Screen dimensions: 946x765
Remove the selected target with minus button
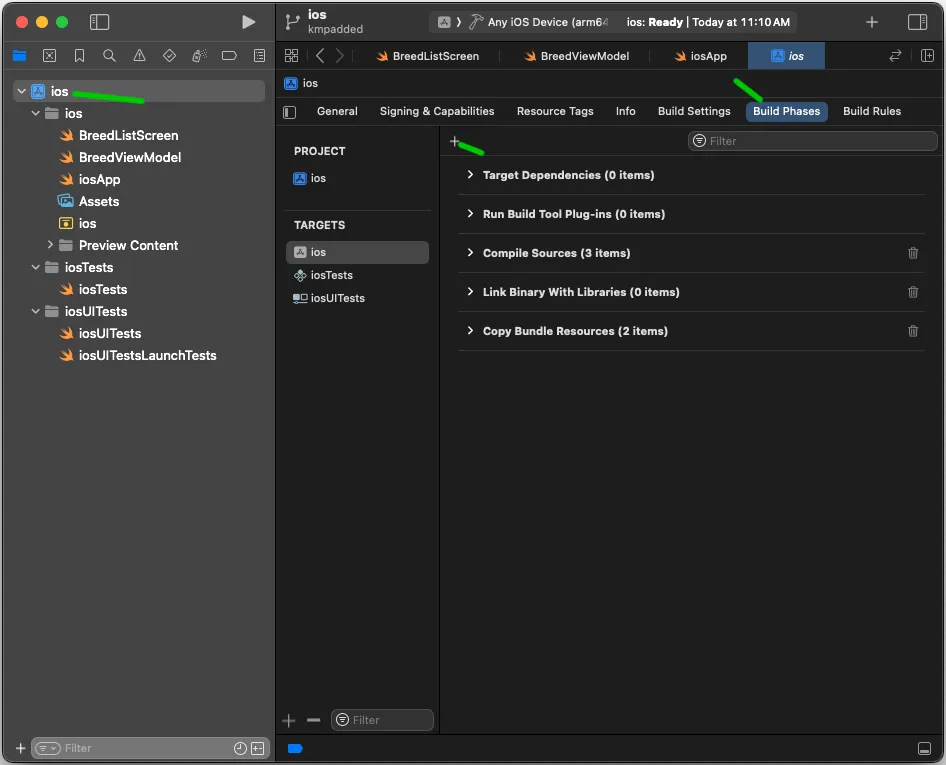(313, 720)
